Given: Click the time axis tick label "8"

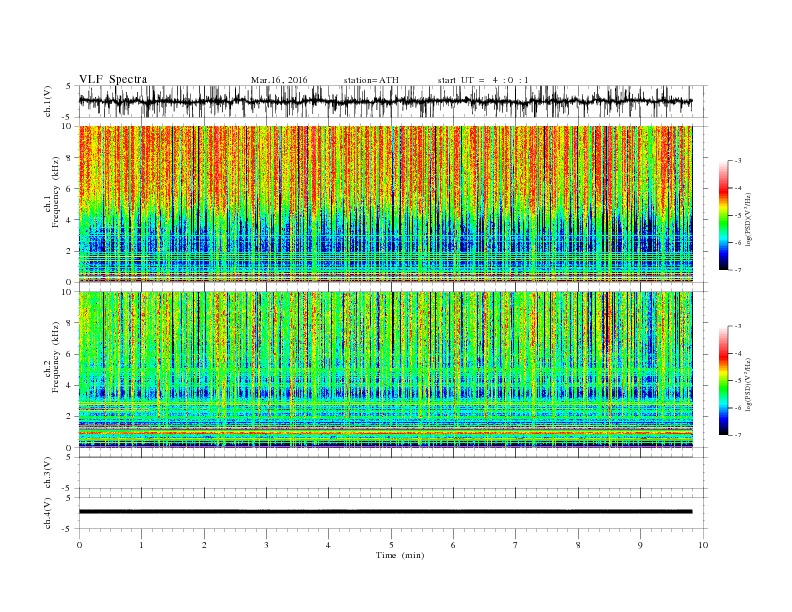Looking at the screenshot, I should click(578, 545).
